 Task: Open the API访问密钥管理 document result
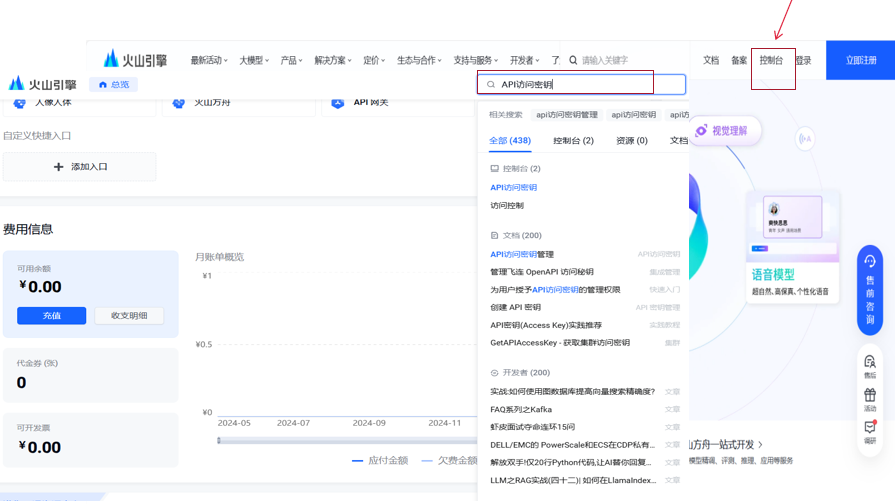point(522,254)
